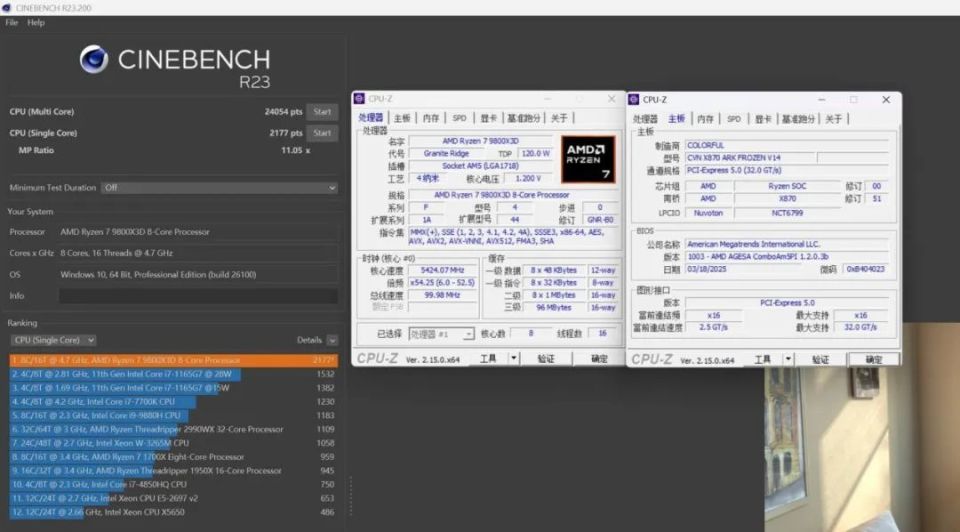Click 确定 button in right CPU-Z
Viewport: 960px width, 532px height.
pyautogui.click(x=873, y=359)
